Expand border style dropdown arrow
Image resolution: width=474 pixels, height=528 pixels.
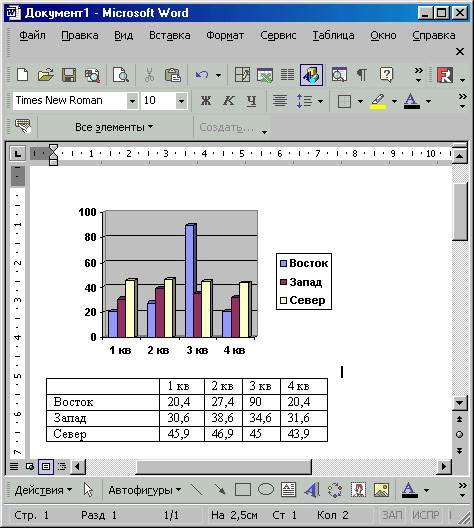[x=360, y=101]
